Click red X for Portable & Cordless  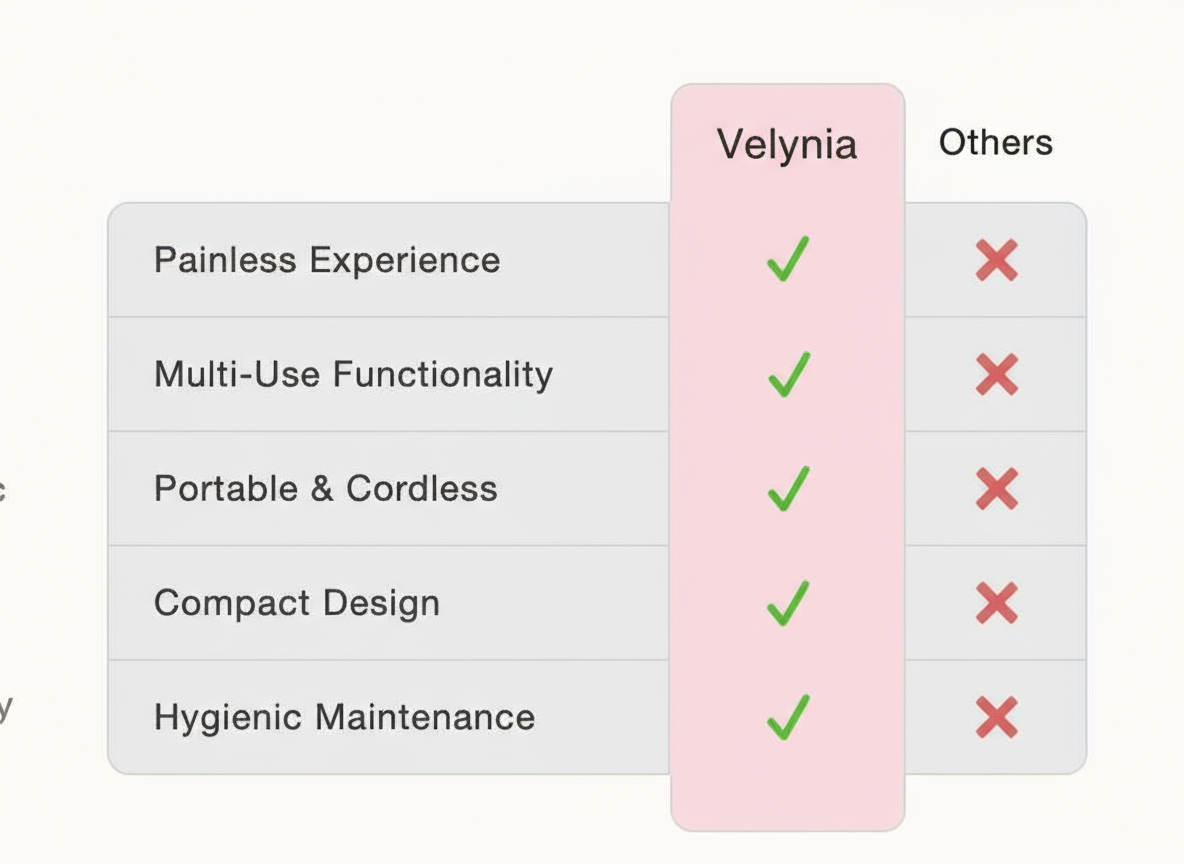(x=996, y=489)
